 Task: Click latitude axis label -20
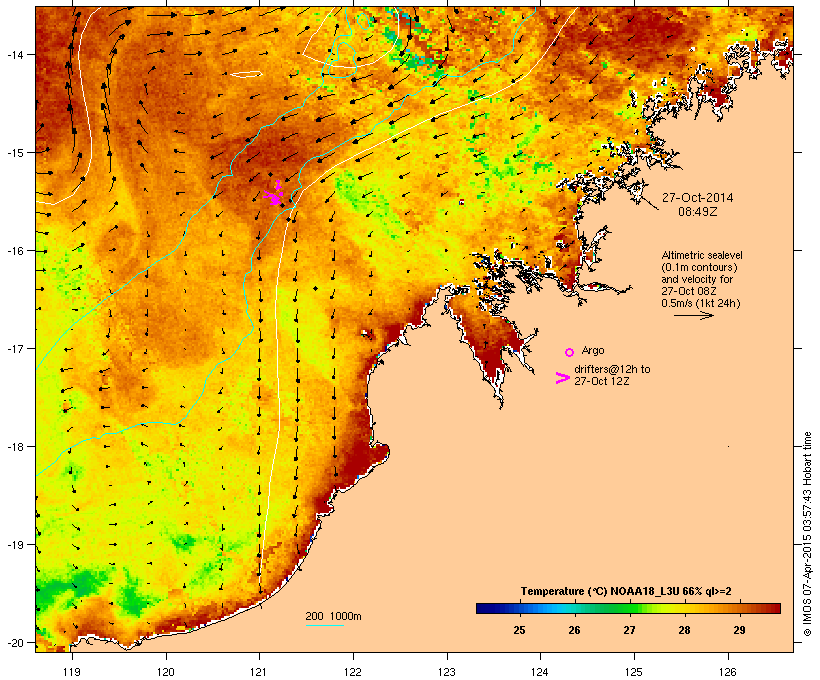pos(15,642)
